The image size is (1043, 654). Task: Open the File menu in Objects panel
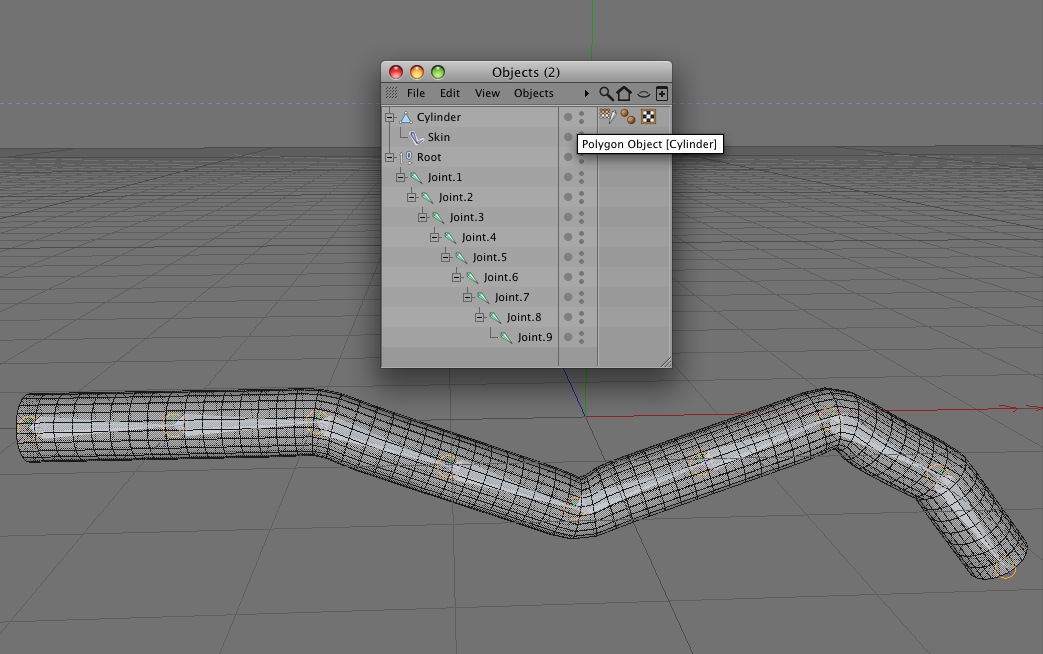pos(416,93)
